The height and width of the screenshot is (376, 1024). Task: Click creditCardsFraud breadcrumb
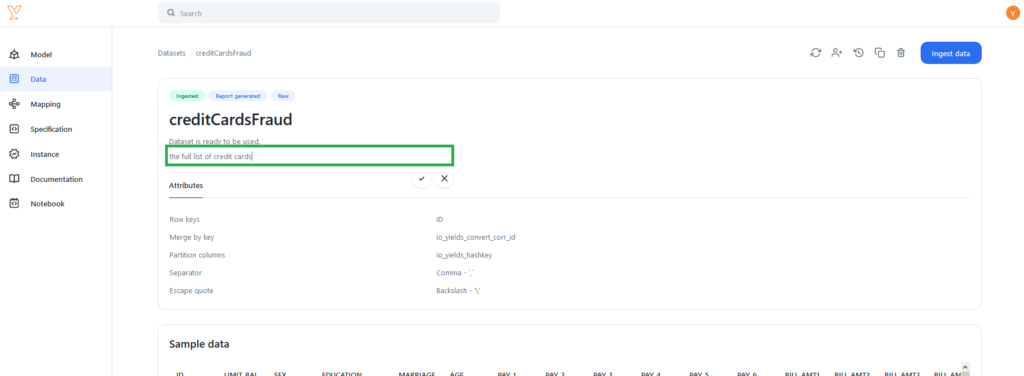point(223,54)
